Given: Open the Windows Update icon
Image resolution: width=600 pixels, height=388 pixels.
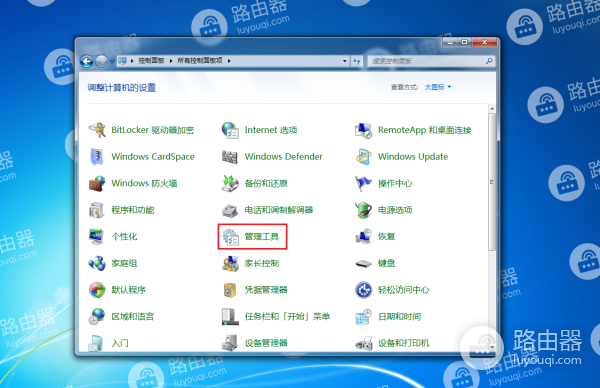Looking at the screenshot, I should (364, 157).
